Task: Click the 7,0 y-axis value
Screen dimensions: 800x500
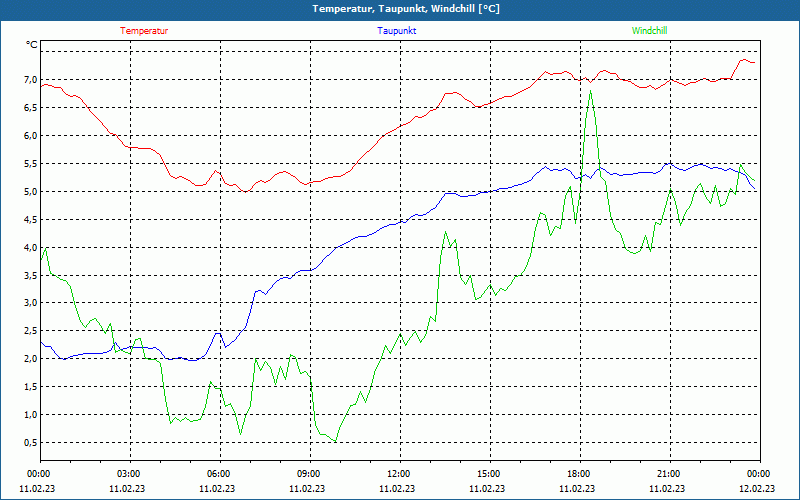Action: [x=31, y=79]
